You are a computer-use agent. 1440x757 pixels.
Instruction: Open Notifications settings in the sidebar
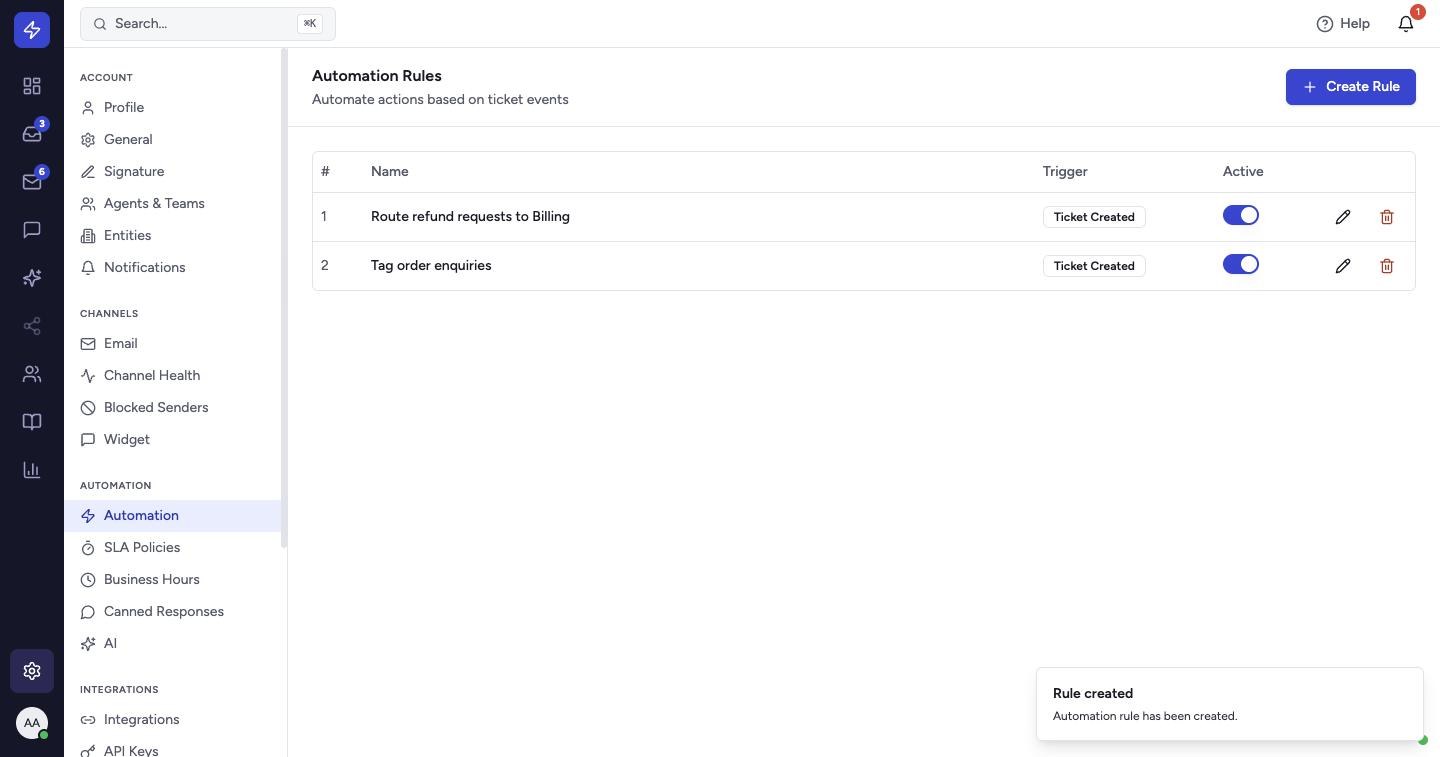click(x=173, y=268)
